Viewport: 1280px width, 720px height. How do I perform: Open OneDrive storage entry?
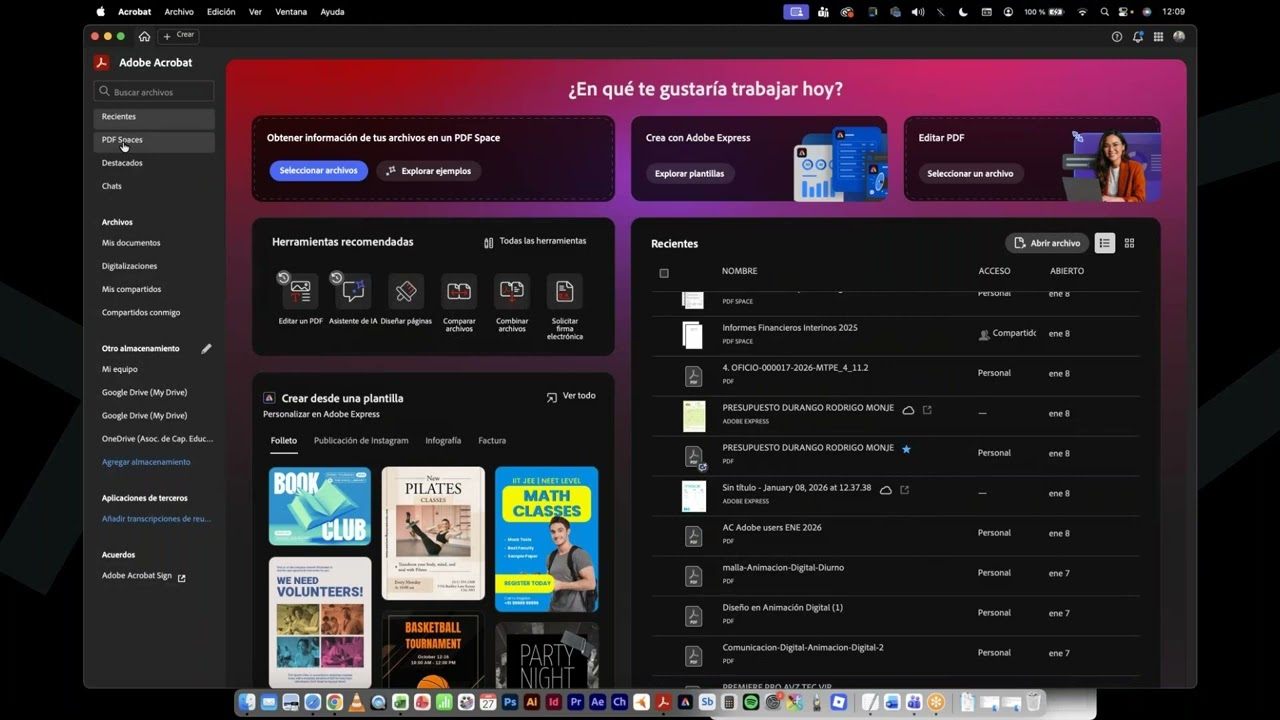pos(157,438)
